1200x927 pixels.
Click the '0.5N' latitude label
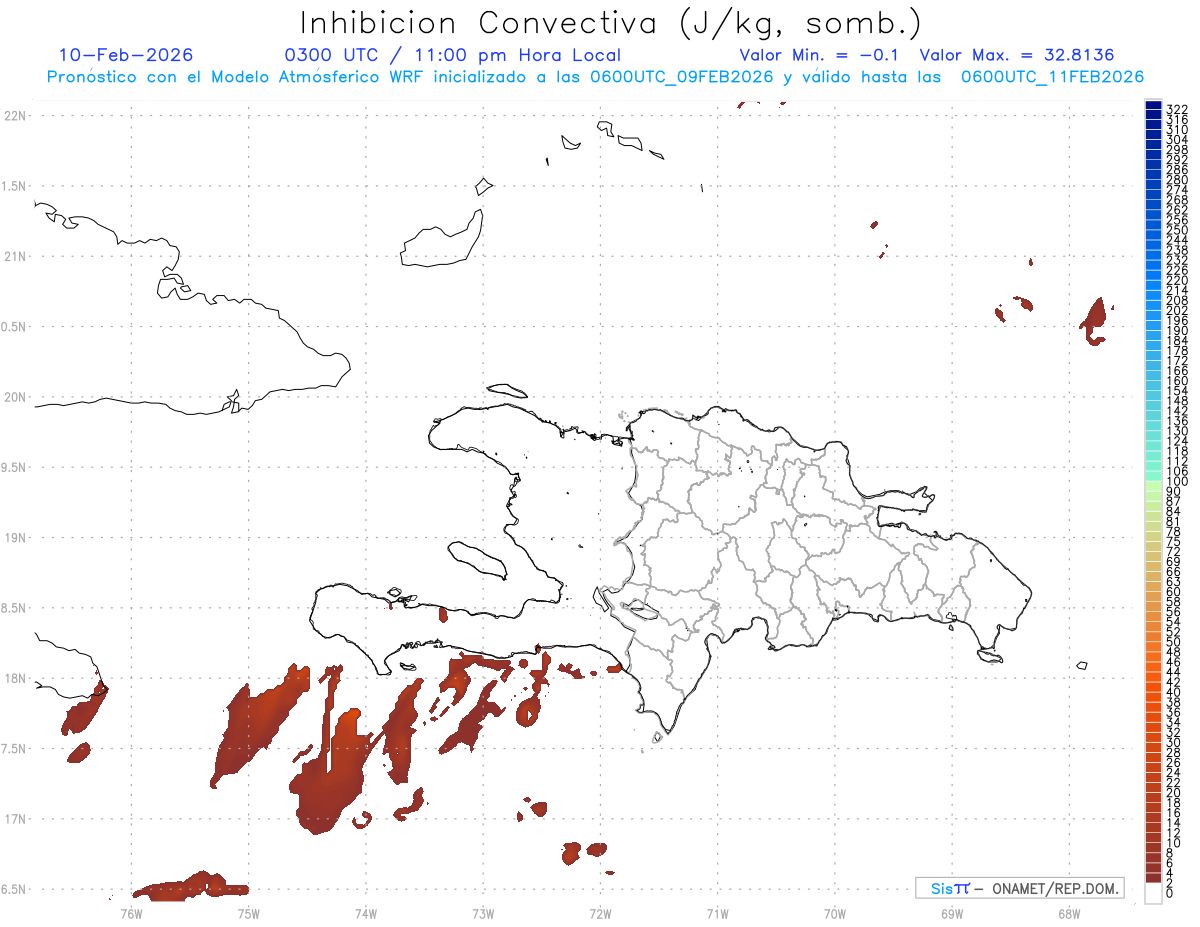point(15,327)
